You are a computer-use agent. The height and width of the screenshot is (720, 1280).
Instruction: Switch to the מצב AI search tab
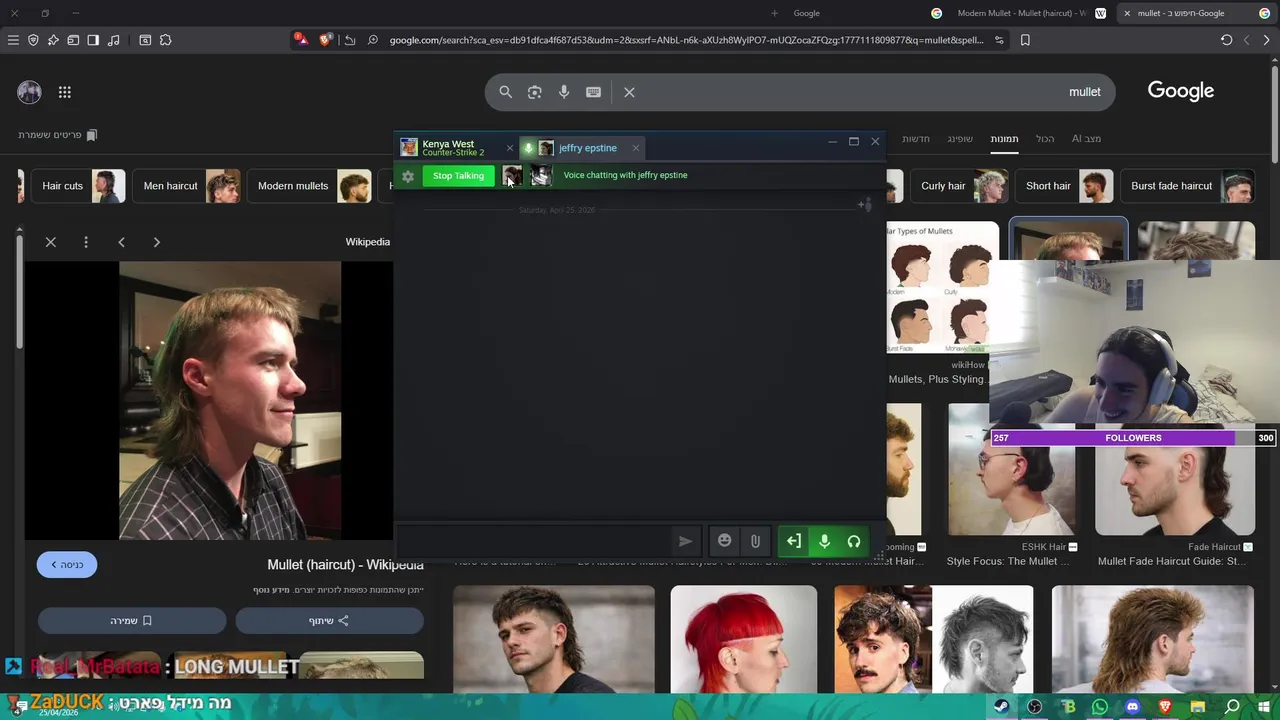point(1086,139)
